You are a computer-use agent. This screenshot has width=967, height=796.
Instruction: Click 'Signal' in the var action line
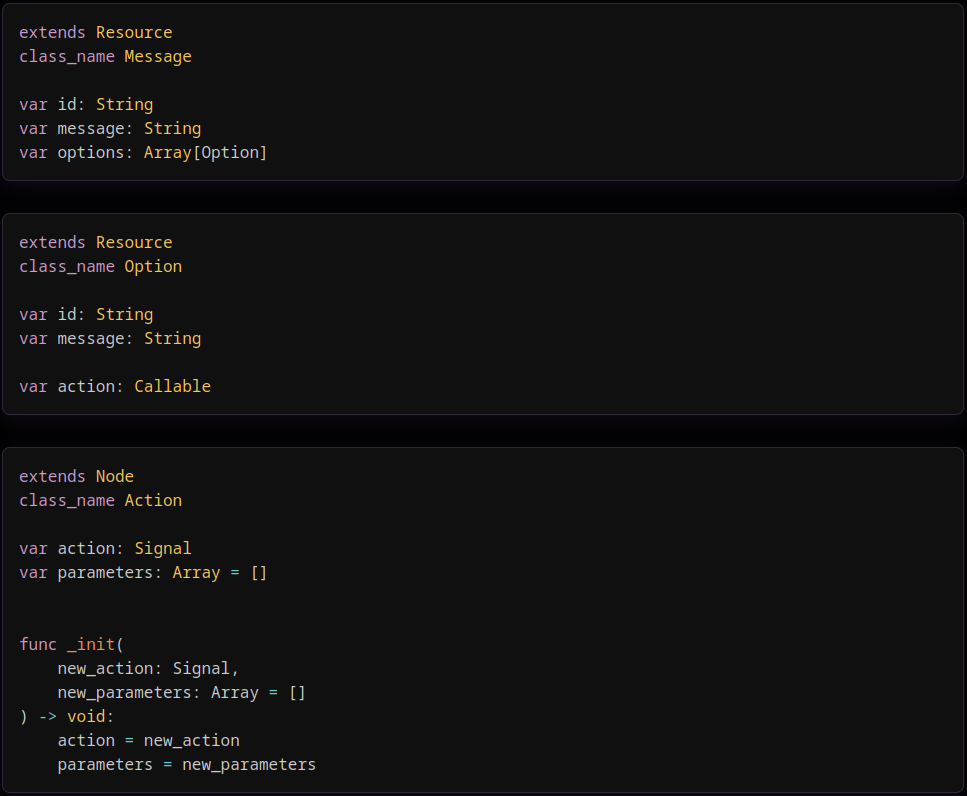163,549
